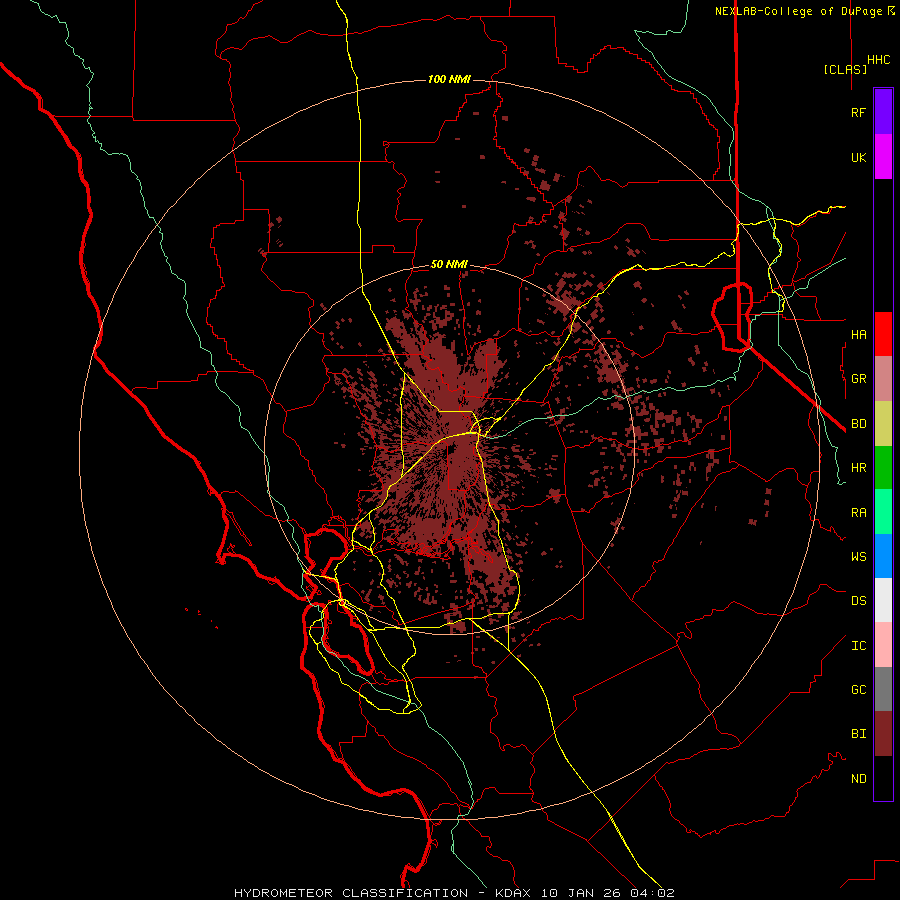Select the BD yellow legend block
This screenshot has height=900, width=900.
(x=883, y=424)
